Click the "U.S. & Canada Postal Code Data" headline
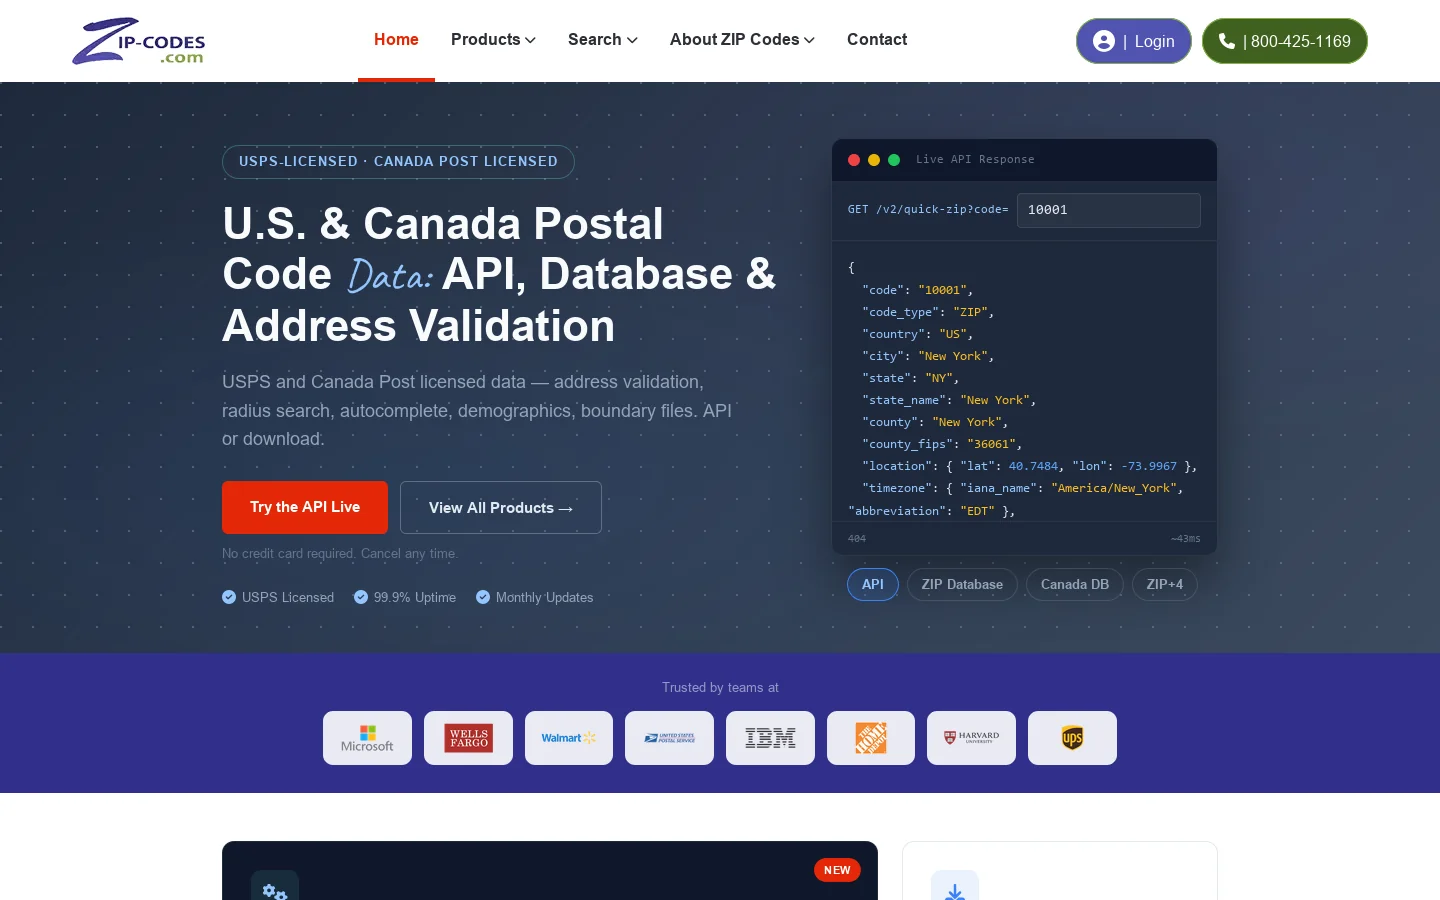 pyautogui.click(x=499, y=275)
